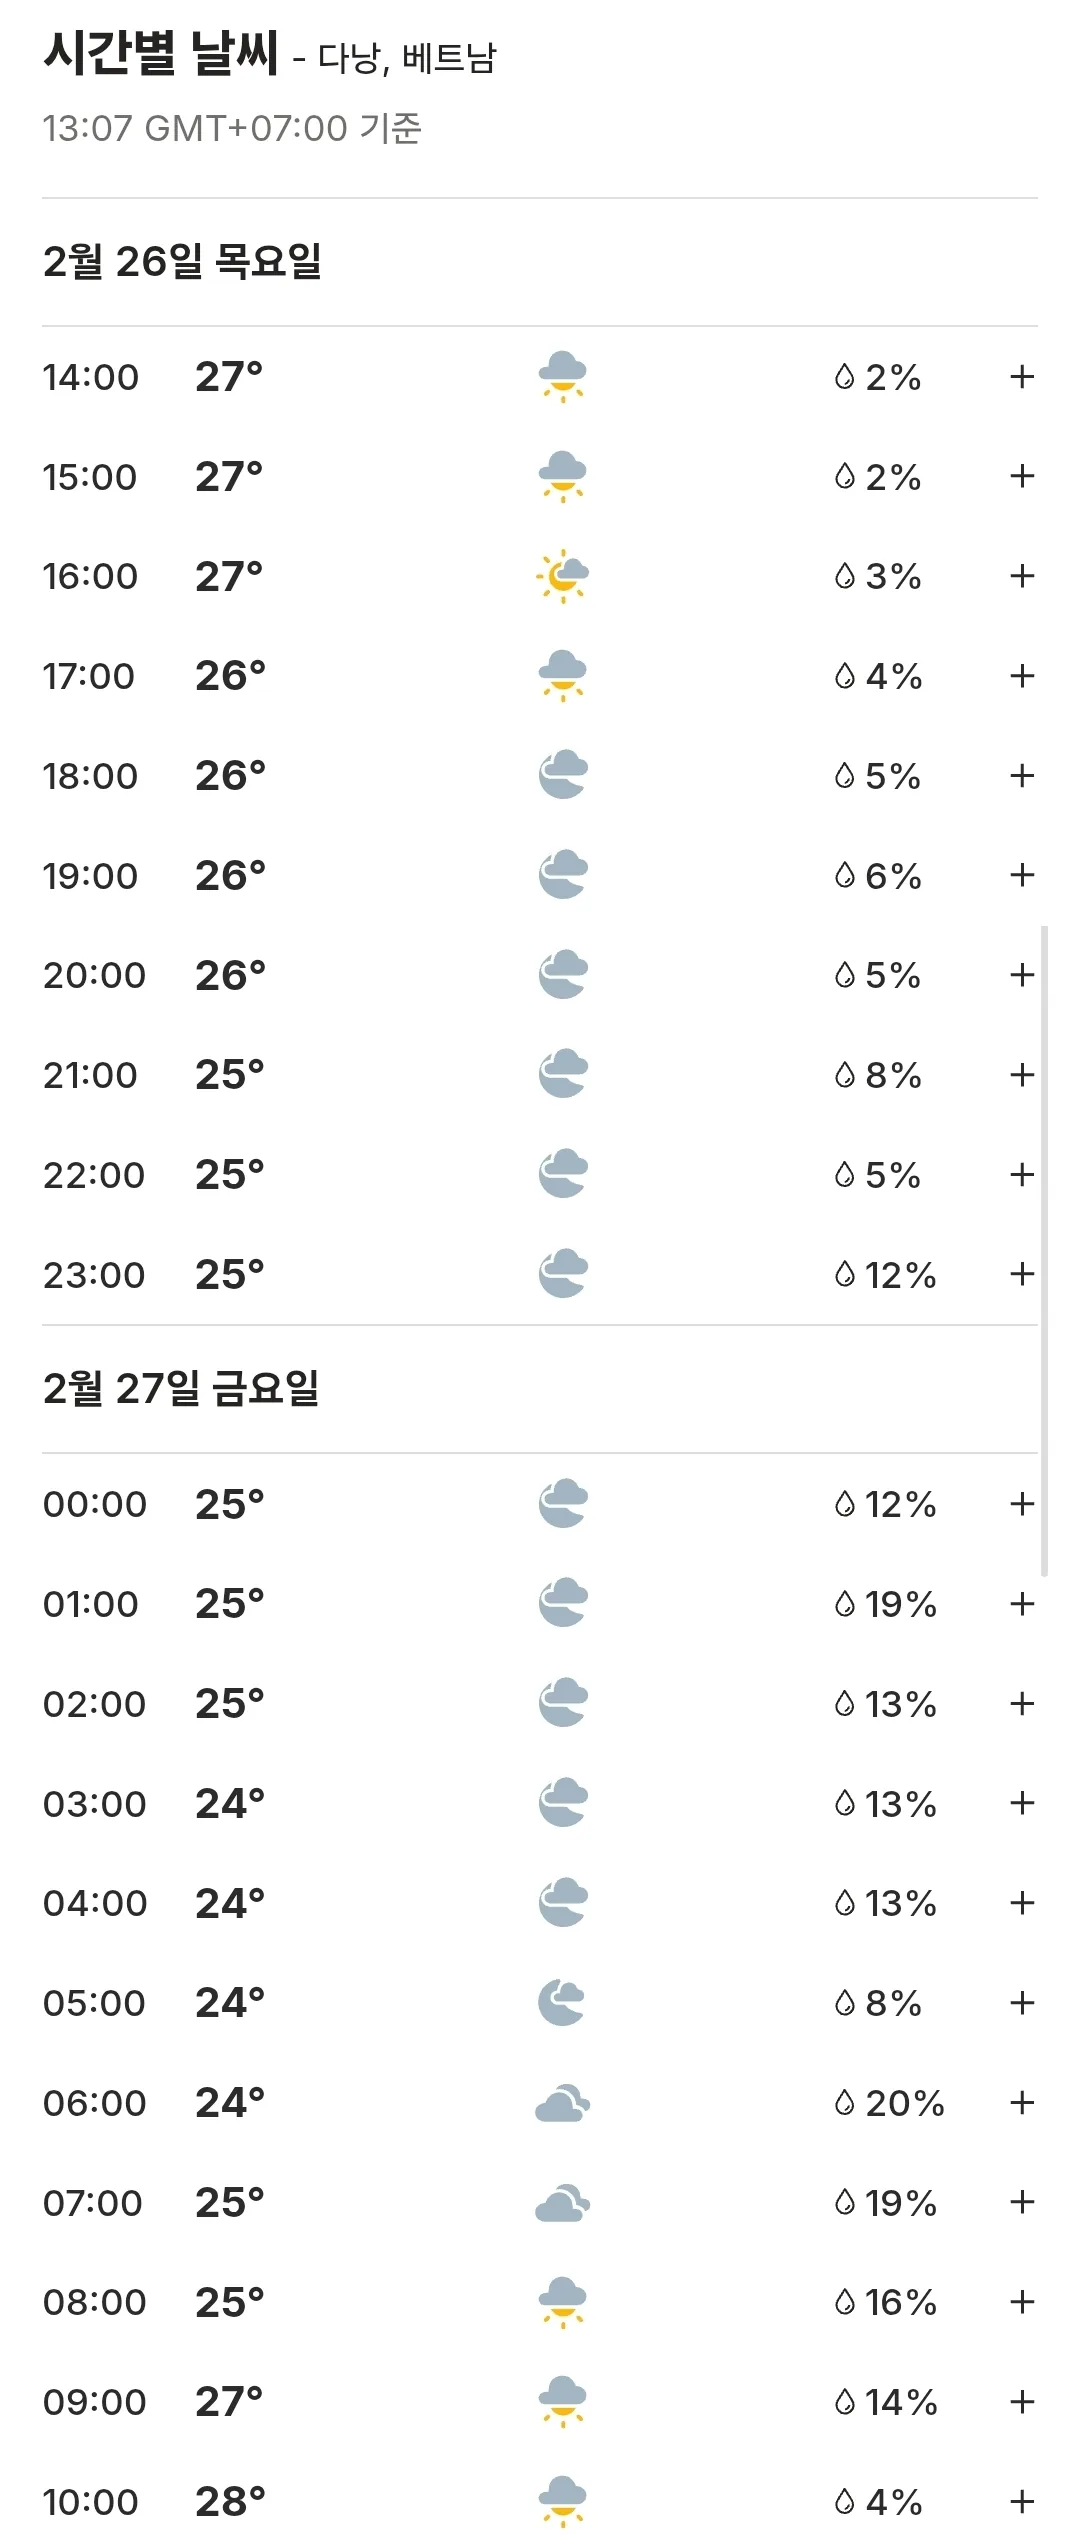
Task: Select the 18:00 cloudy night icon
Action: point(562,775)
